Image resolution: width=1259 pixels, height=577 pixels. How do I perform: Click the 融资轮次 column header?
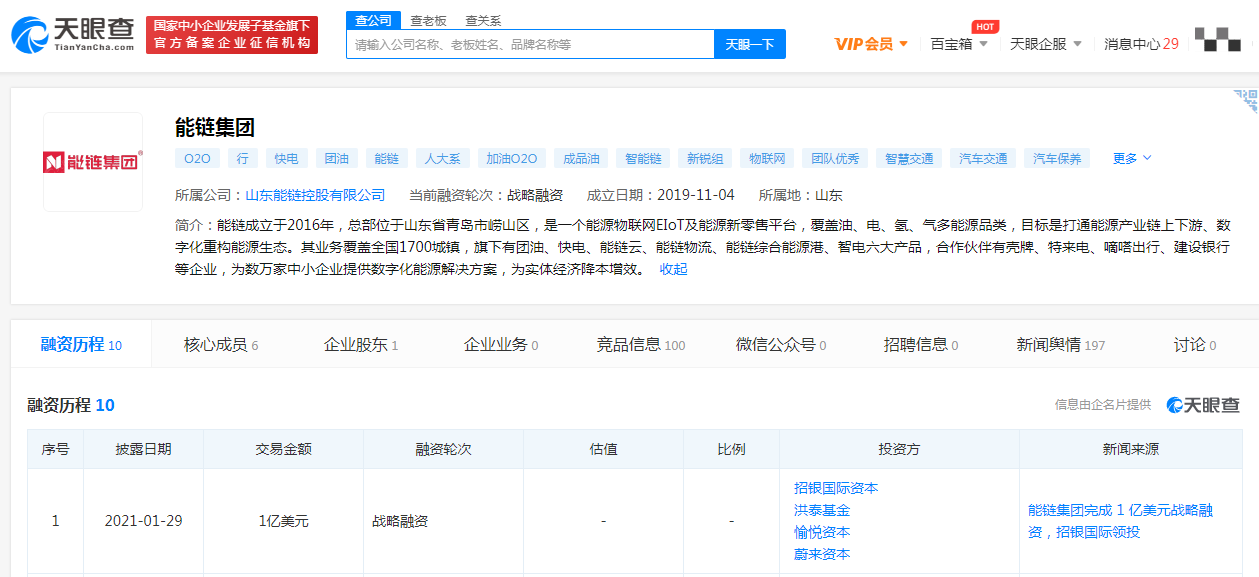[x=443, y=450]
